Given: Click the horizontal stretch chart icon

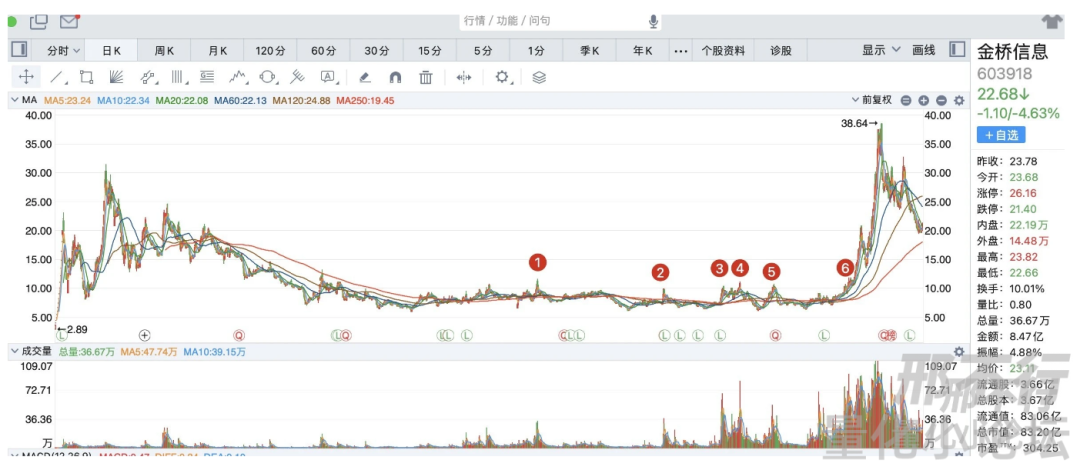Looking at the screenshot, I should [464, 77].
